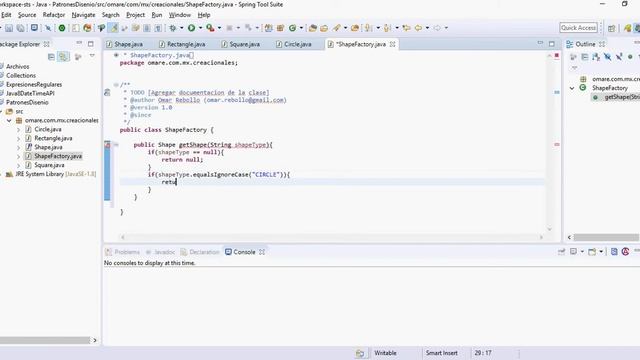
Task: Open the Debug dropdown arrow
Action: tap(182, 28)
